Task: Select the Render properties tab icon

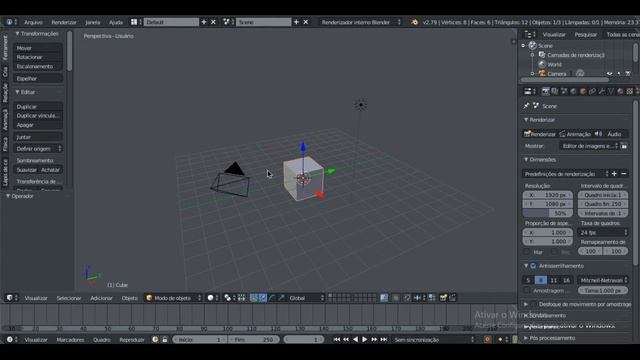Action: click(545, 91)
